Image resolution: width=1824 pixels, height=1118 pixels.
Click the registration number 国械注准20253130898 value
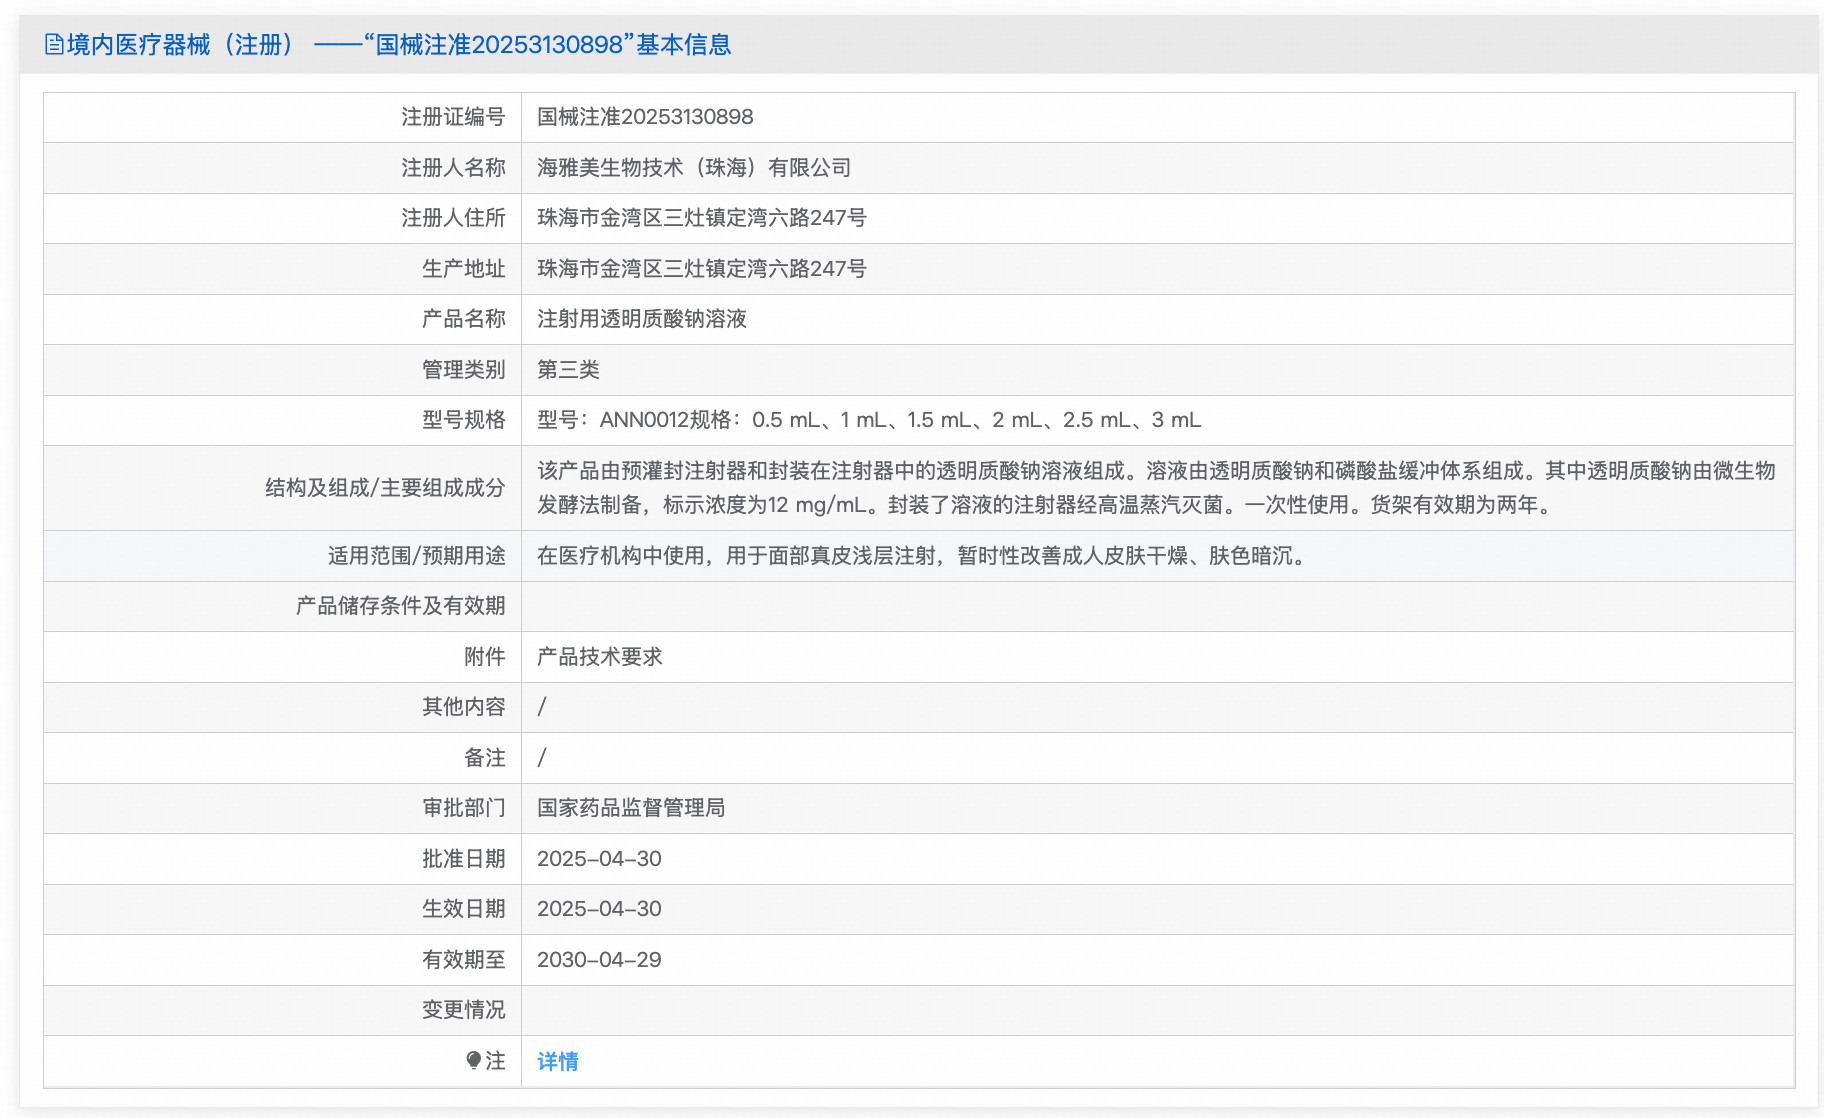645,117
